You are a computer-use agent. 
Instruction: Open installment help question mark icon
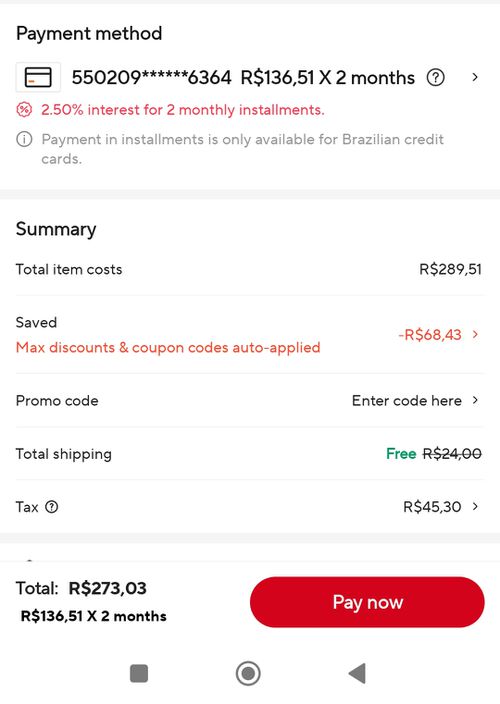[435, 78]
